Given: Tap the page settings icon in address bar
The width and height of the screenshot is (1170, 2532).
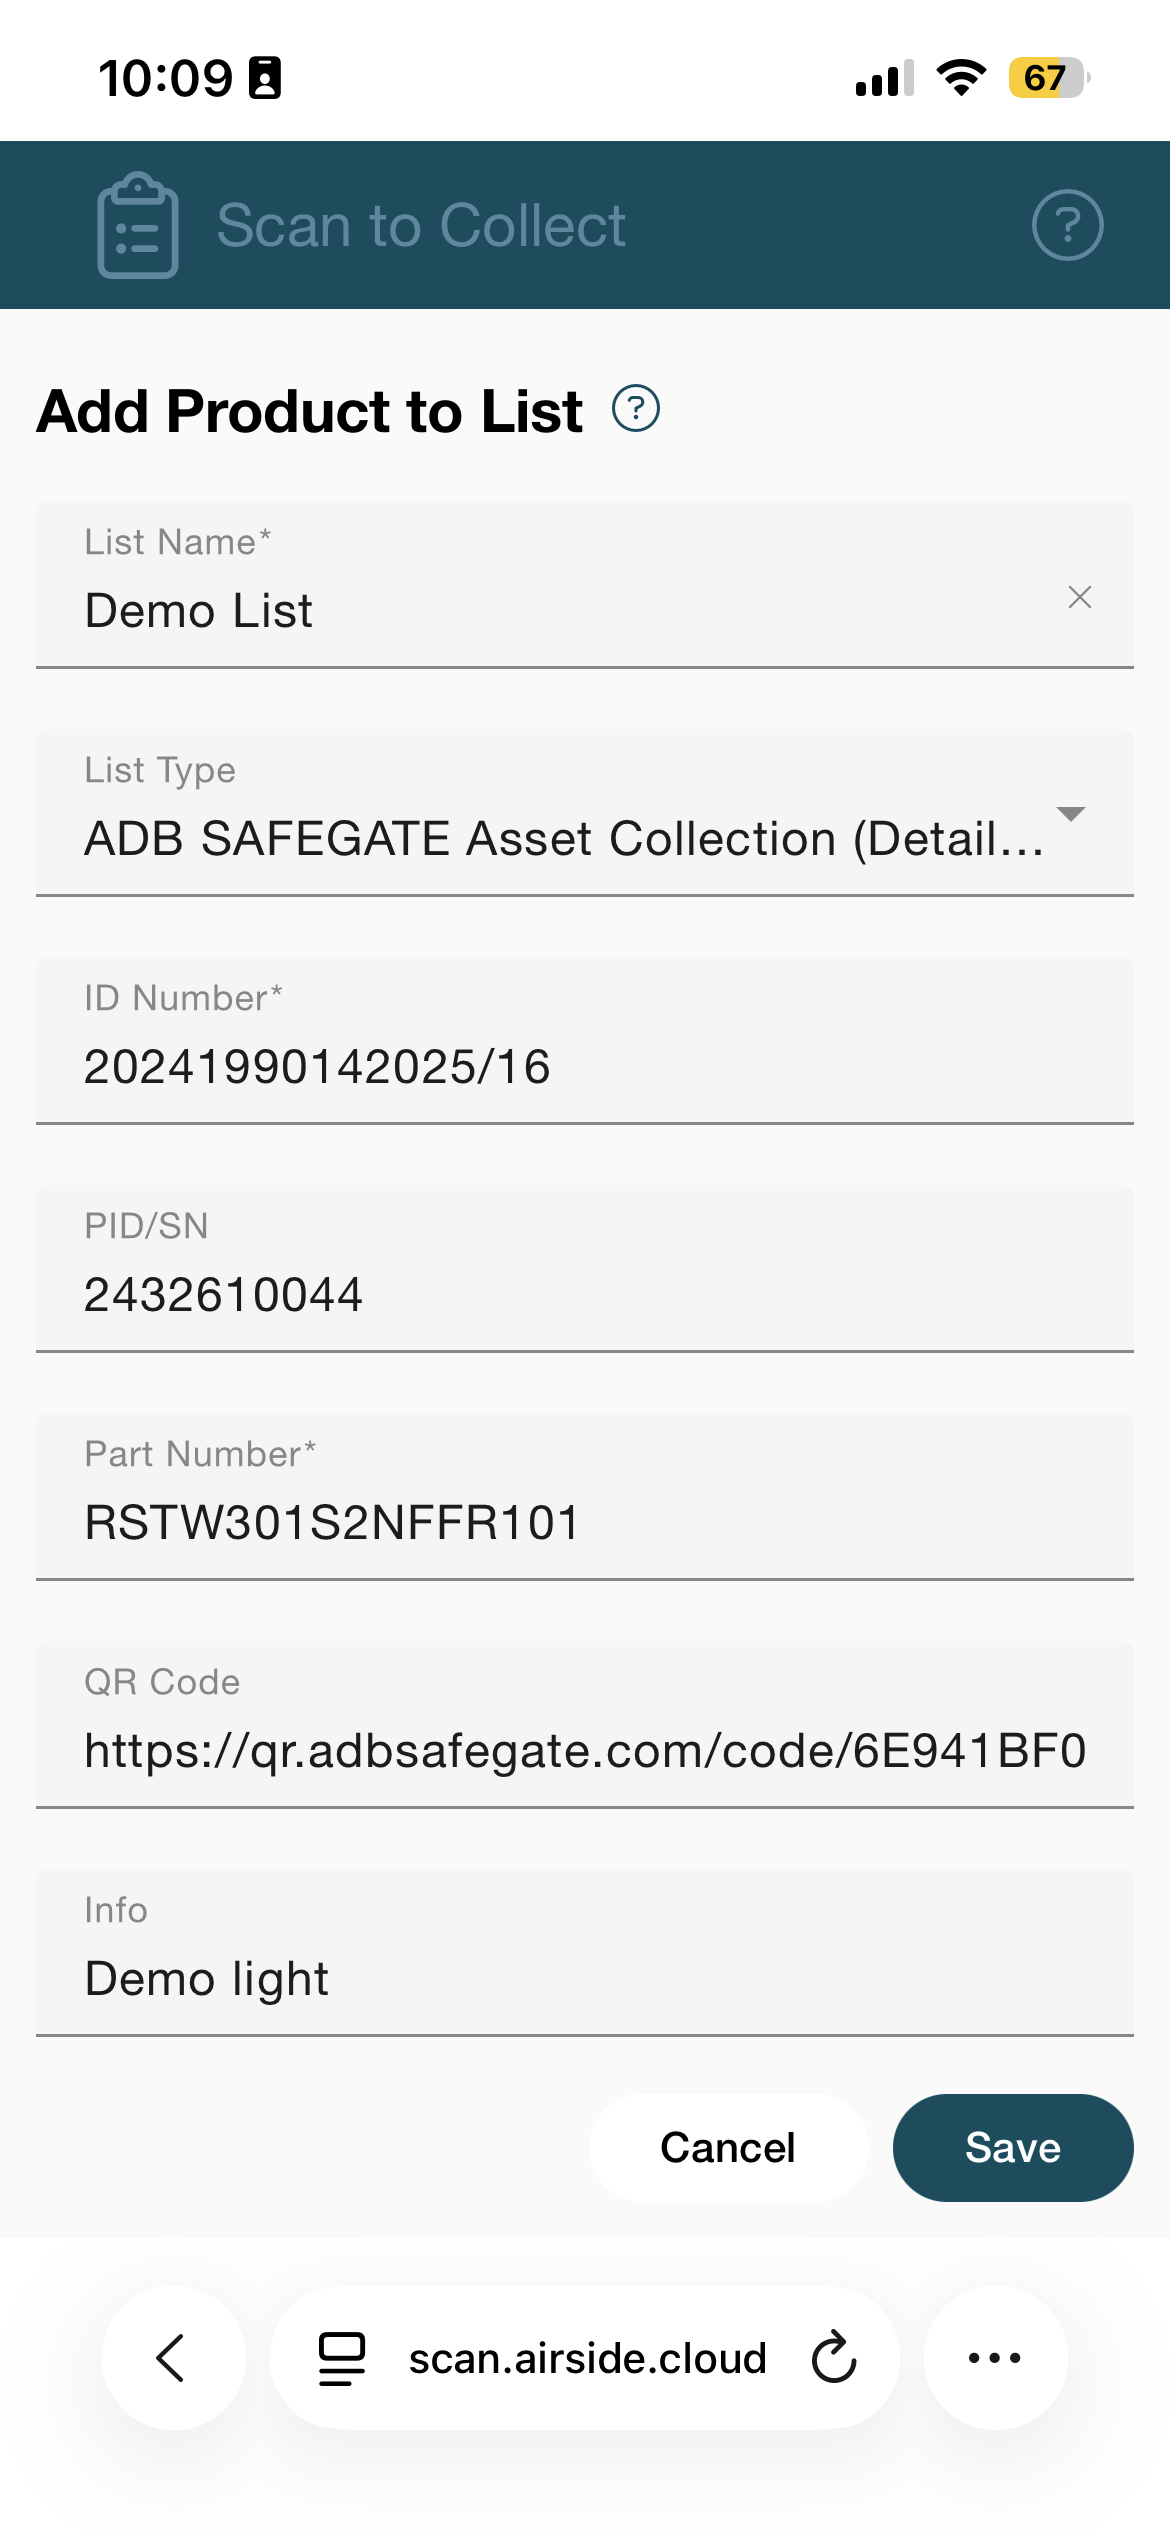Looking at the screenshot, I should [342, 2358].
